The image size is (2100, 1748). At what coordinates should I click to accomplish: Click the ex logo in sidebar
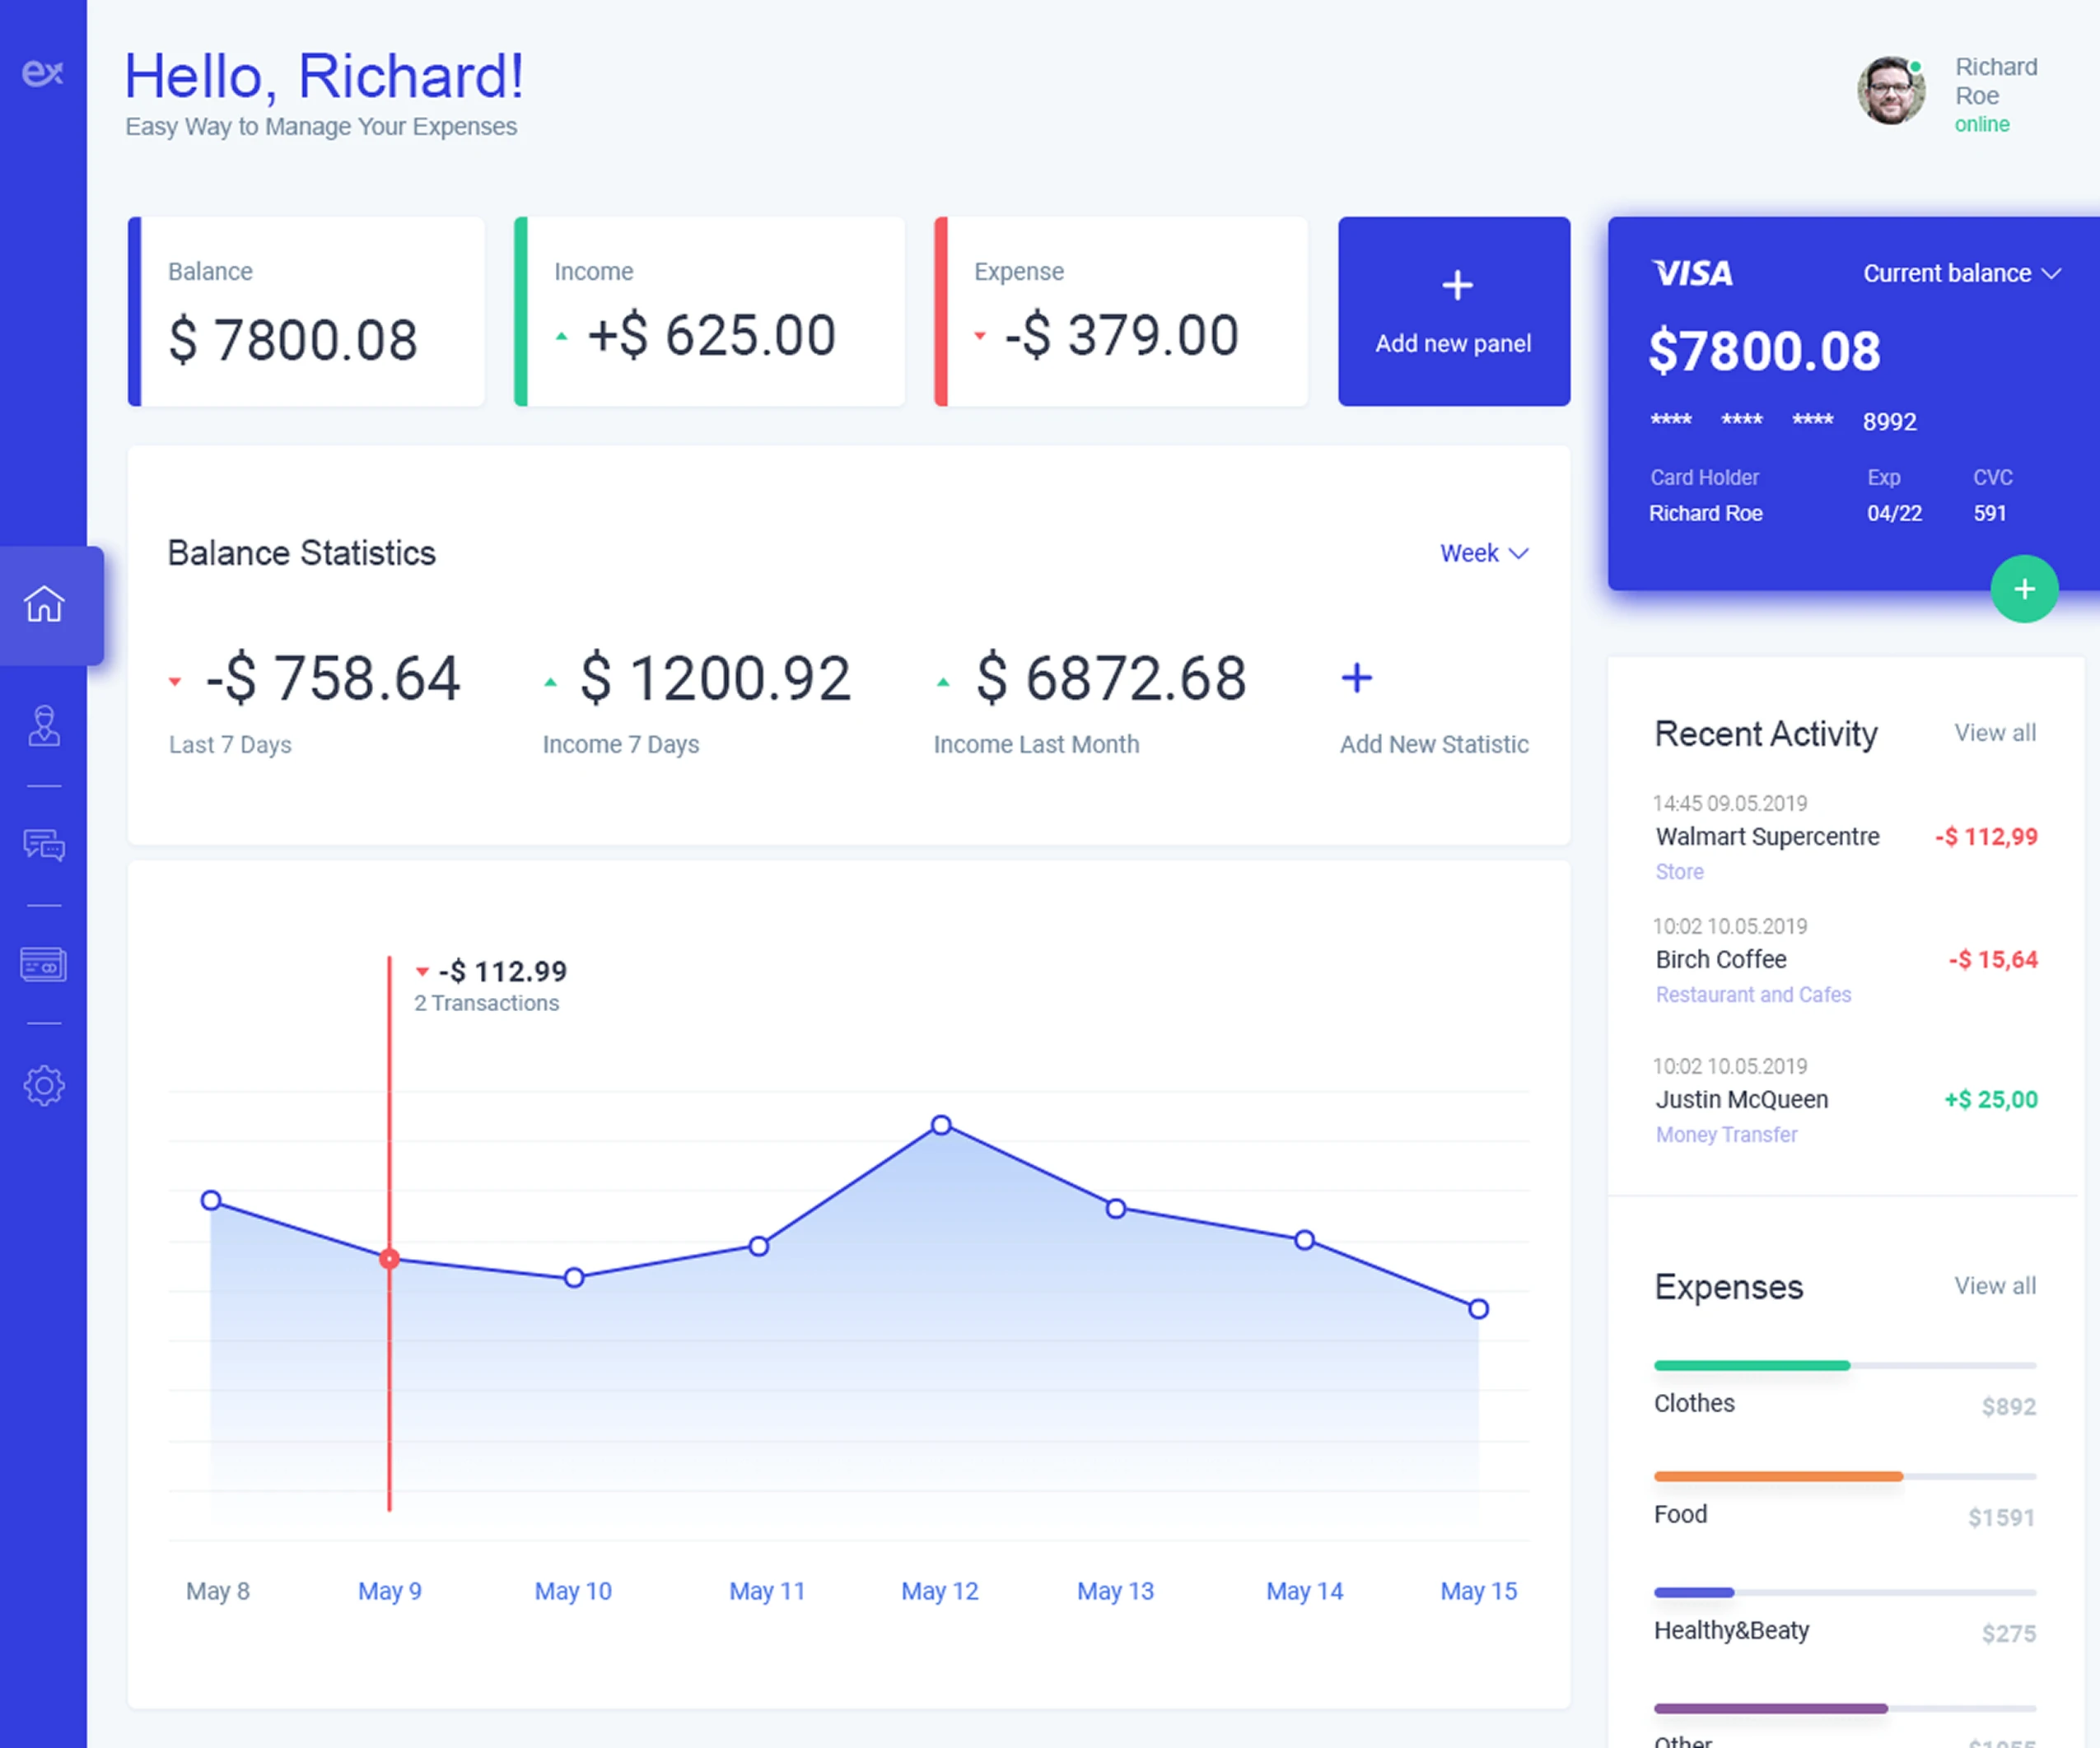click(43, 72)
